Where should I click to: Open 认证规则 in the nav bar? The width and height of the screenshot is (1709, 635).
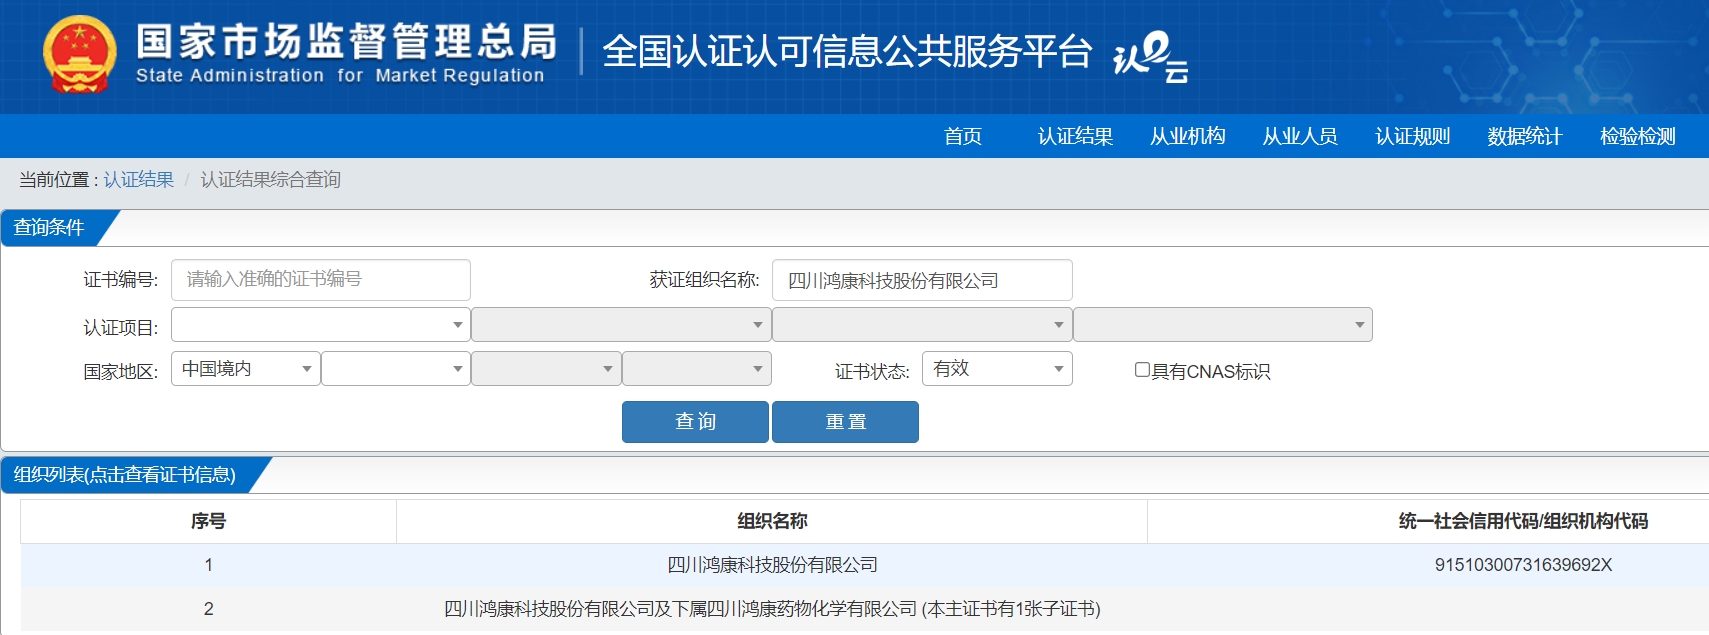[x=1412, y=136]
